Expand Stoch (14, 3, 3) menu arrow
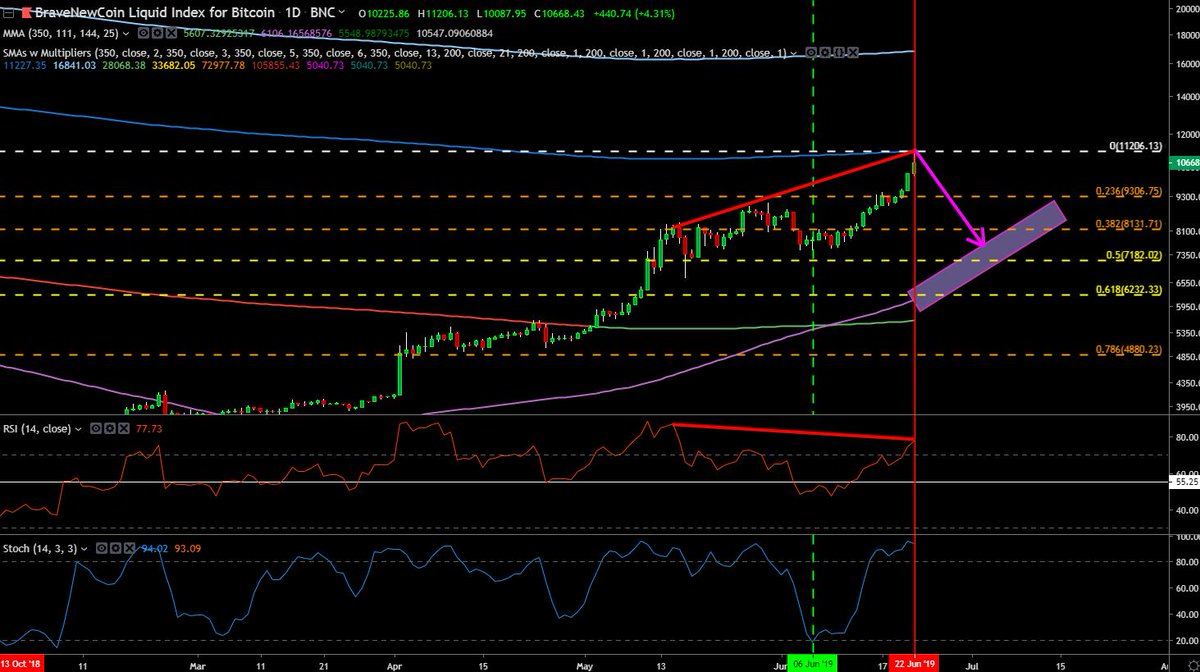Image resolution: width=1200 pixels, height=672 pixels. (x=84, y=549)
